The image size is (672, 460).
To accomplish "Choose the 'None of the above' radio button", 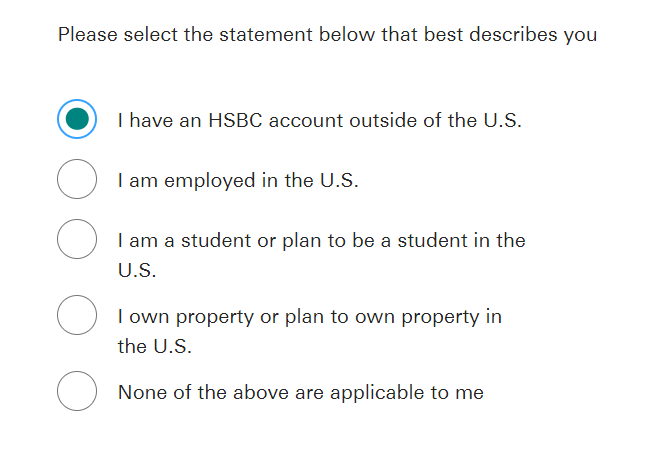I will [77, 391].
